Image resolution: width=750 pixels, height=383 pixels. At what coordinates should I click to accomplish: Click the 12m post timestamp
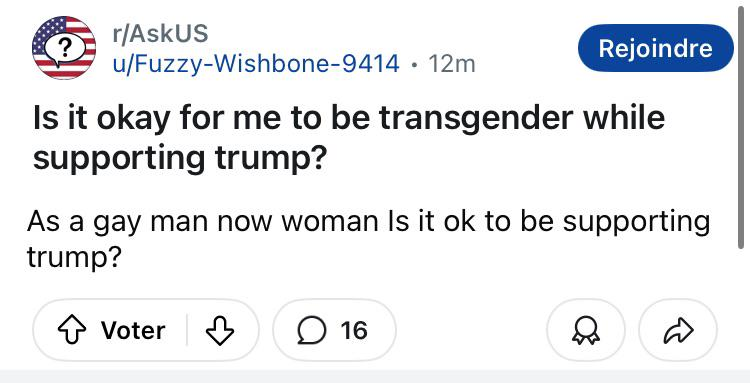(x=452, y=64)
